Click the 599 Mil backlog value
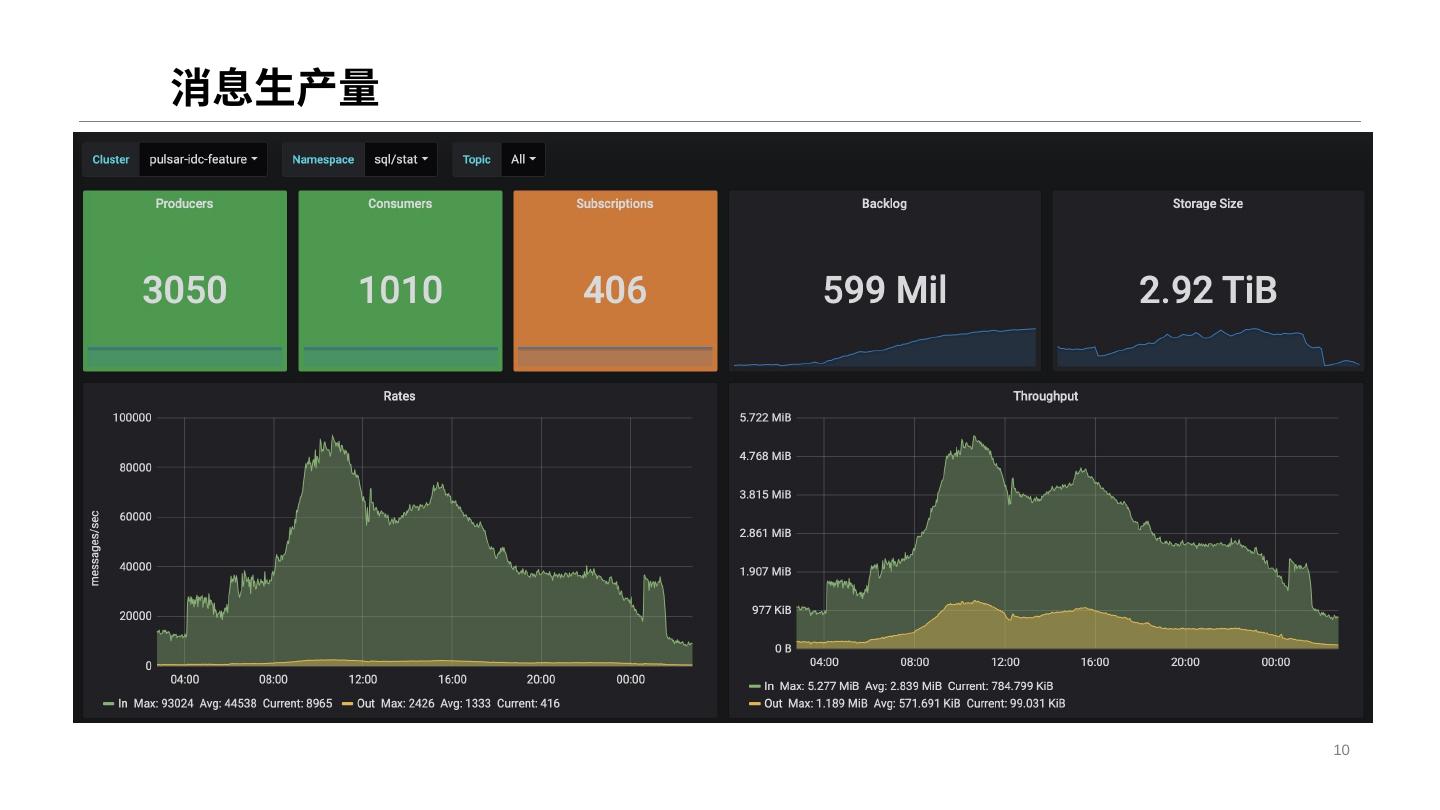Image resolution: width=1440 pixels, height=810 pixels. coord(884,290)
